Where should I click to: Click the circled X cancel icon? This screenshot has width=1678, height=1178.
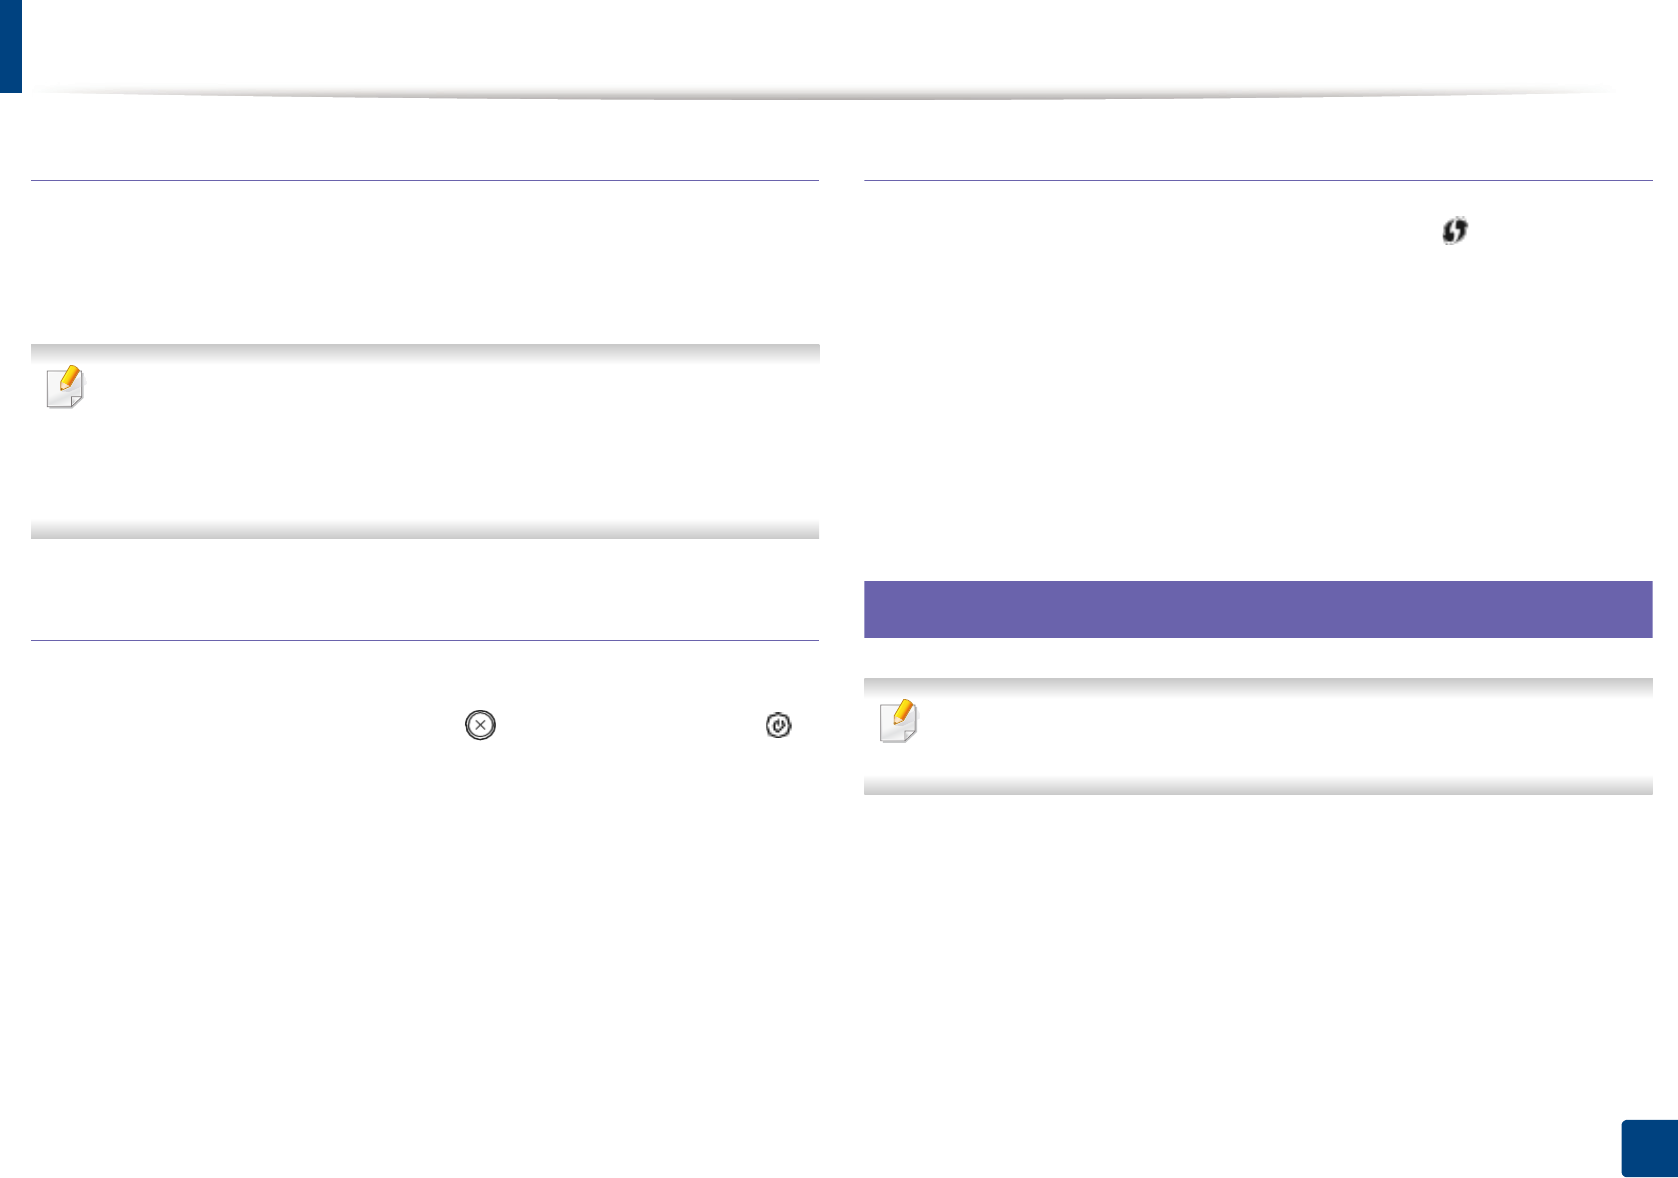click(x=480, y=725)
